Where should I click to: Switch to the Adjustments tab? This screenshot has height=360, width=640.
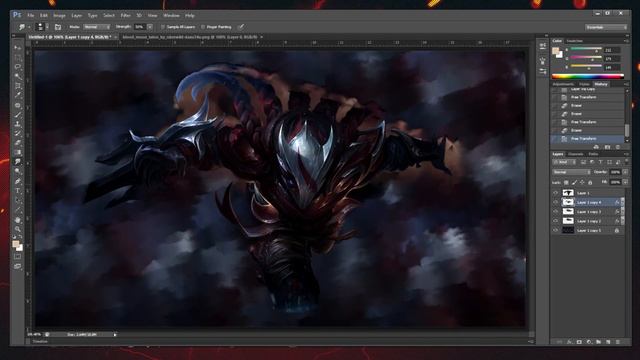pos(563,84)
